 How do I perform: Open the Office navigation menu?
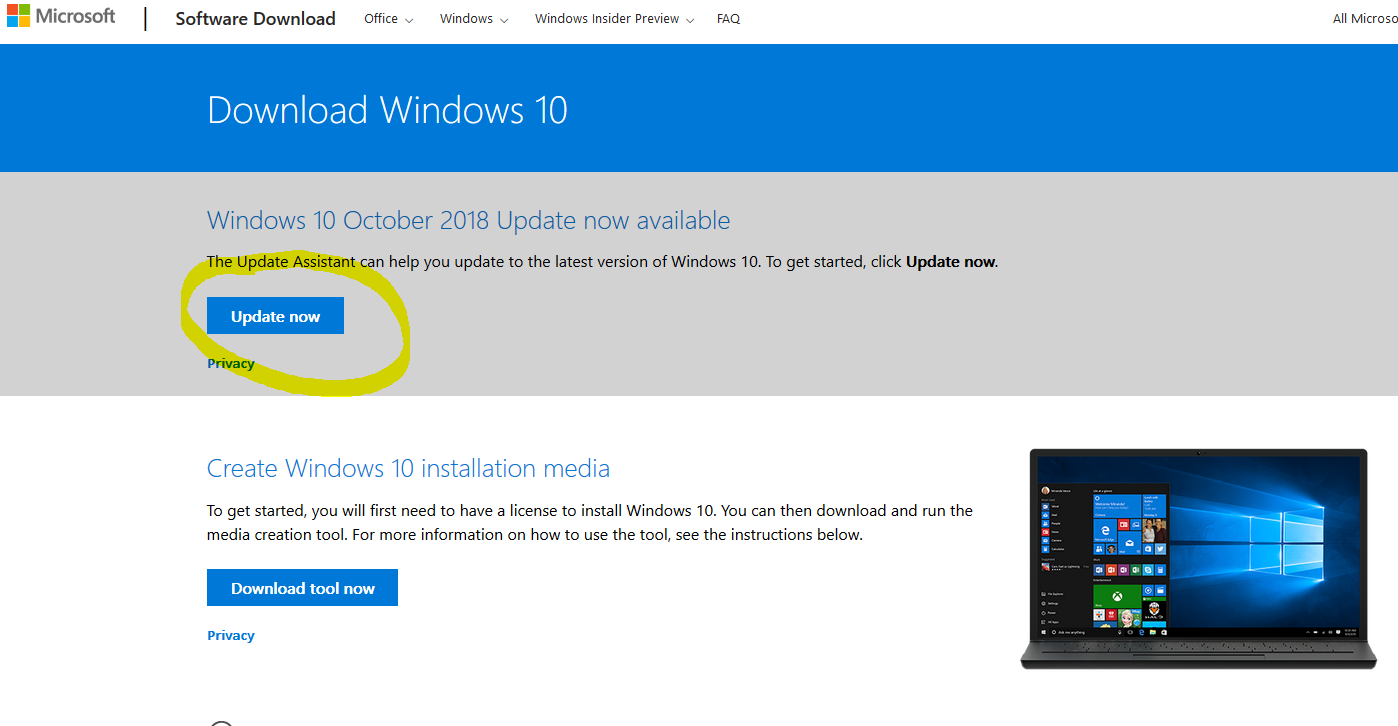(380, 18)
